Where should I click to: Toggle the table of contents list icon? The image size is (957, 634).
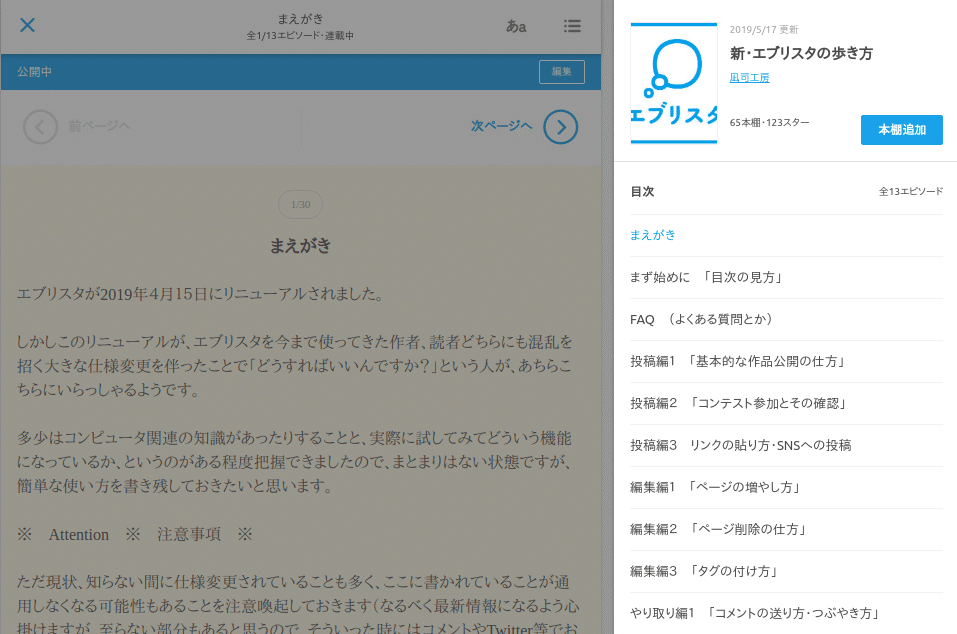tap(572, 26)
